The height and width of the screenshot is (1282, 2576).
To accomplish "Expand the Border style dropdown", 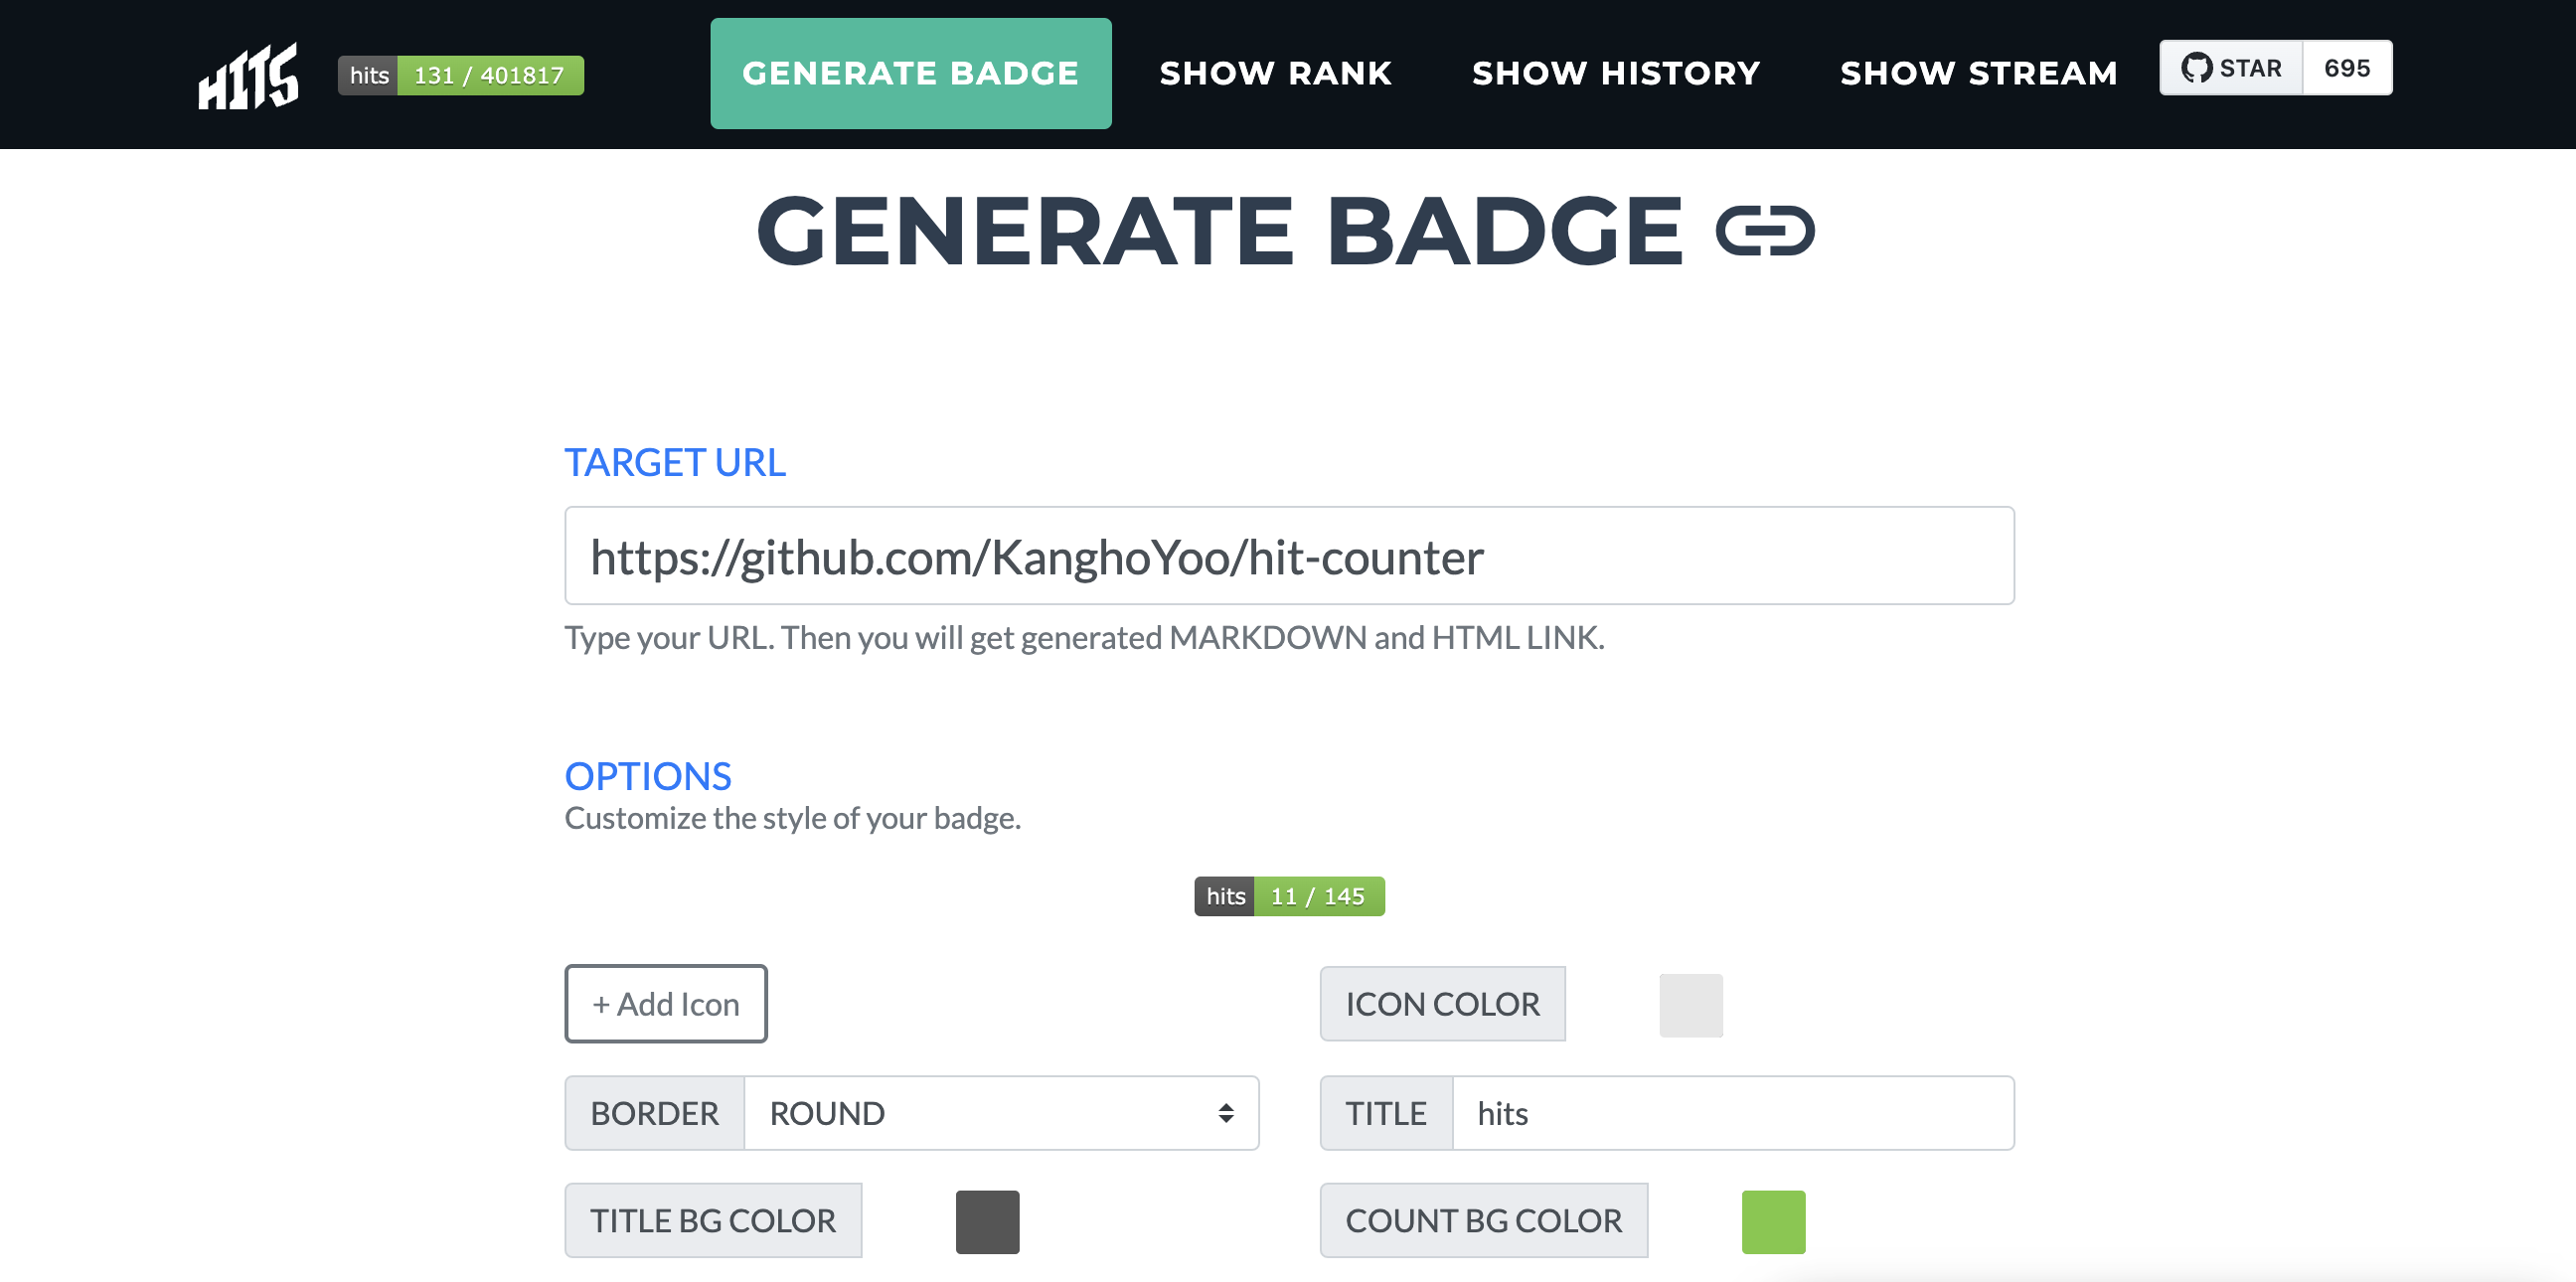I will point(1000,1113).
